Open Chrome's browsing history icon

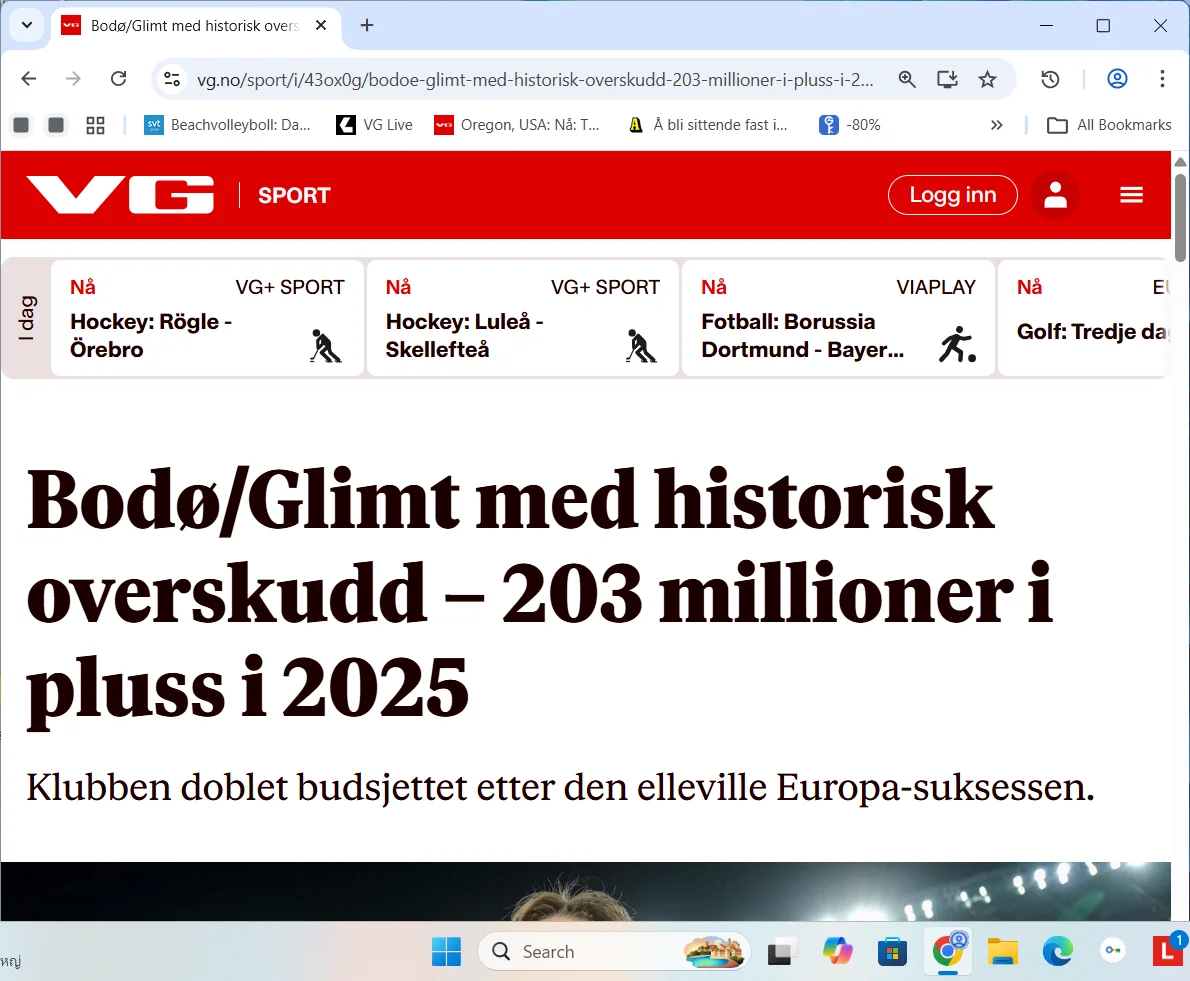click(x=1050, y=78)
